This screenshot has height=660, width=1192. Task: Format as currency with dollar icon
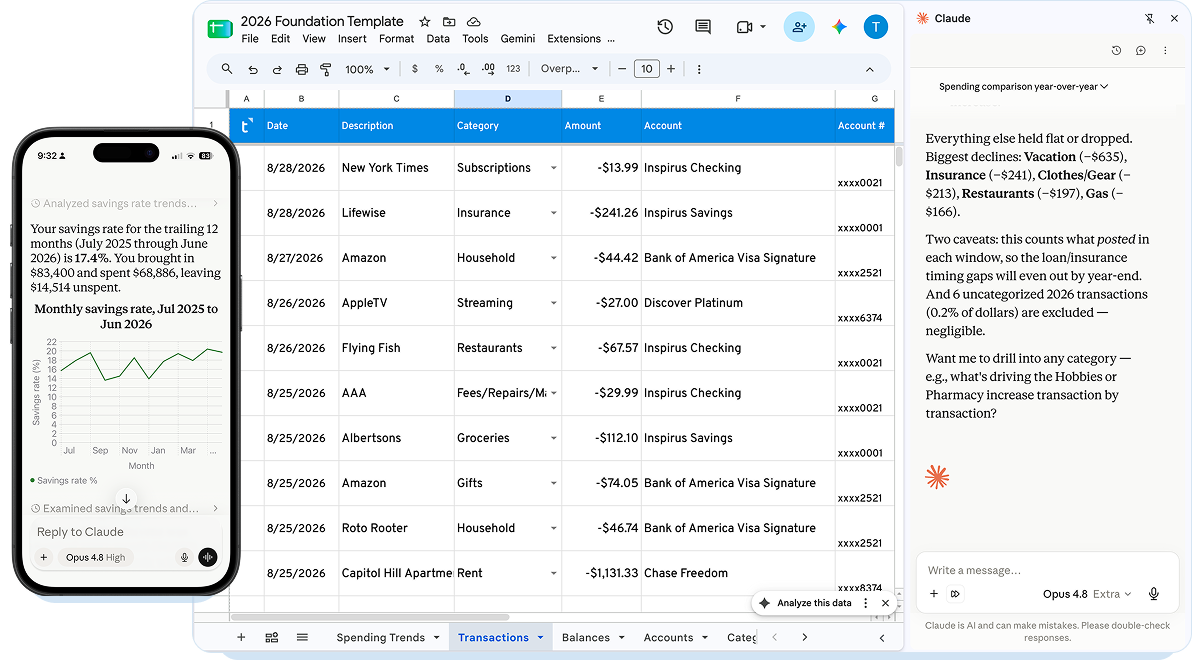[414, 69]
